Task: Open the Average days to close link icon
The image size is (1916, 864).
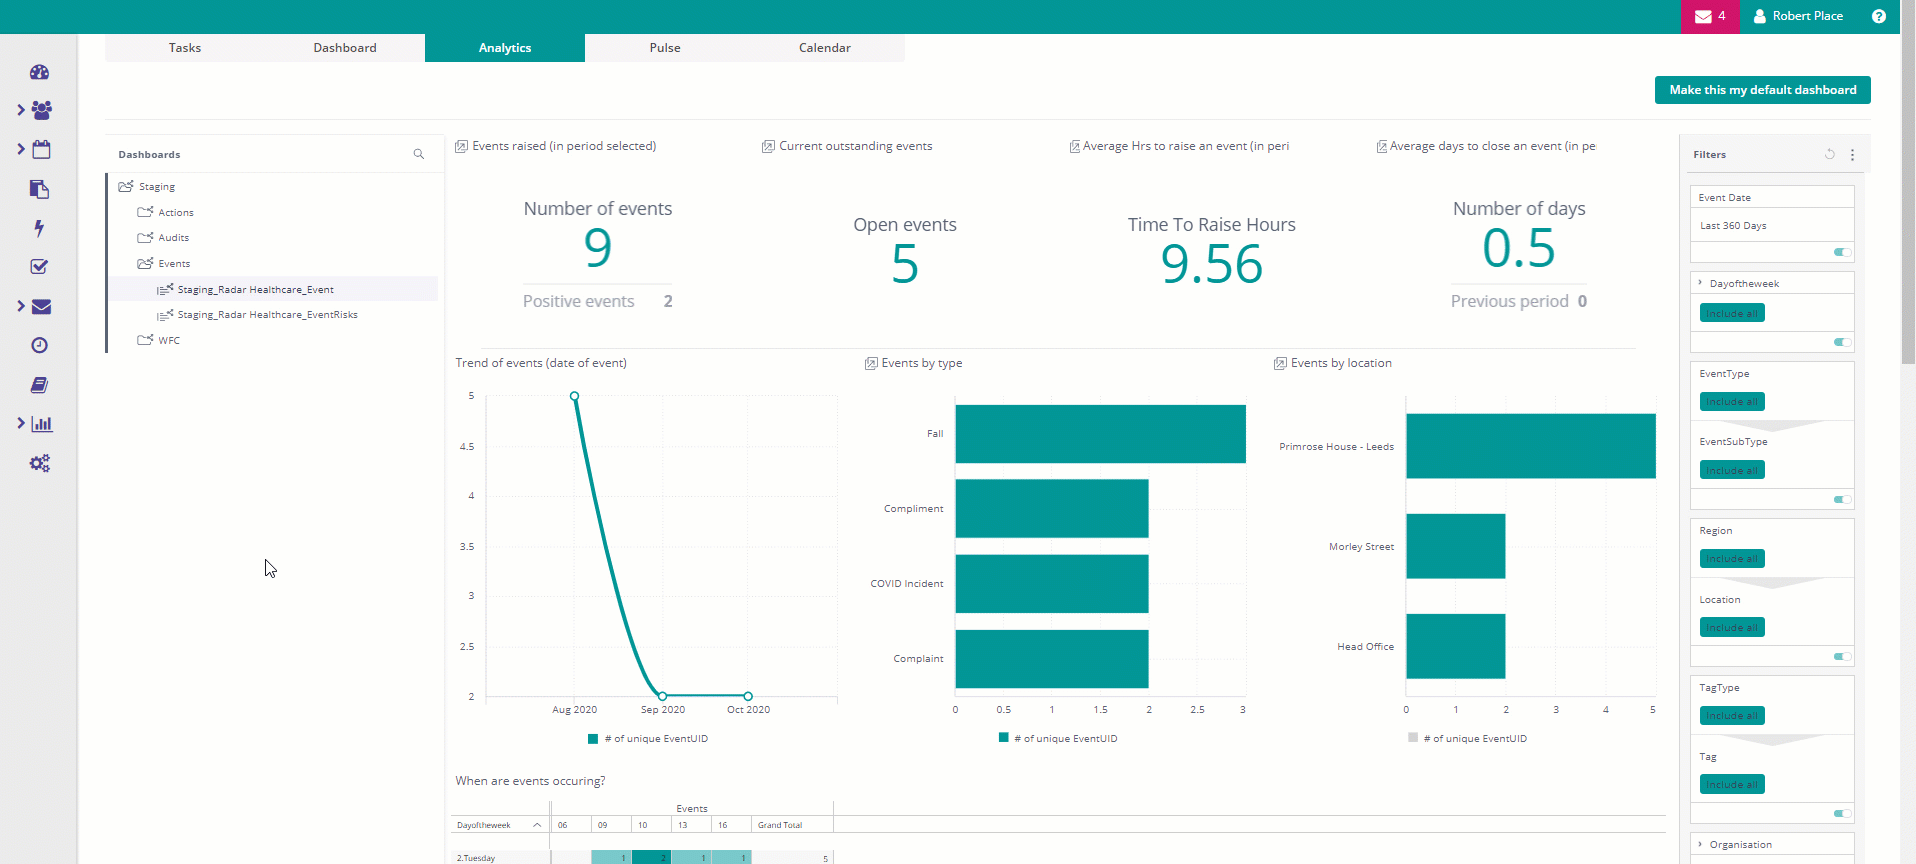Action: coord(1382,146)
